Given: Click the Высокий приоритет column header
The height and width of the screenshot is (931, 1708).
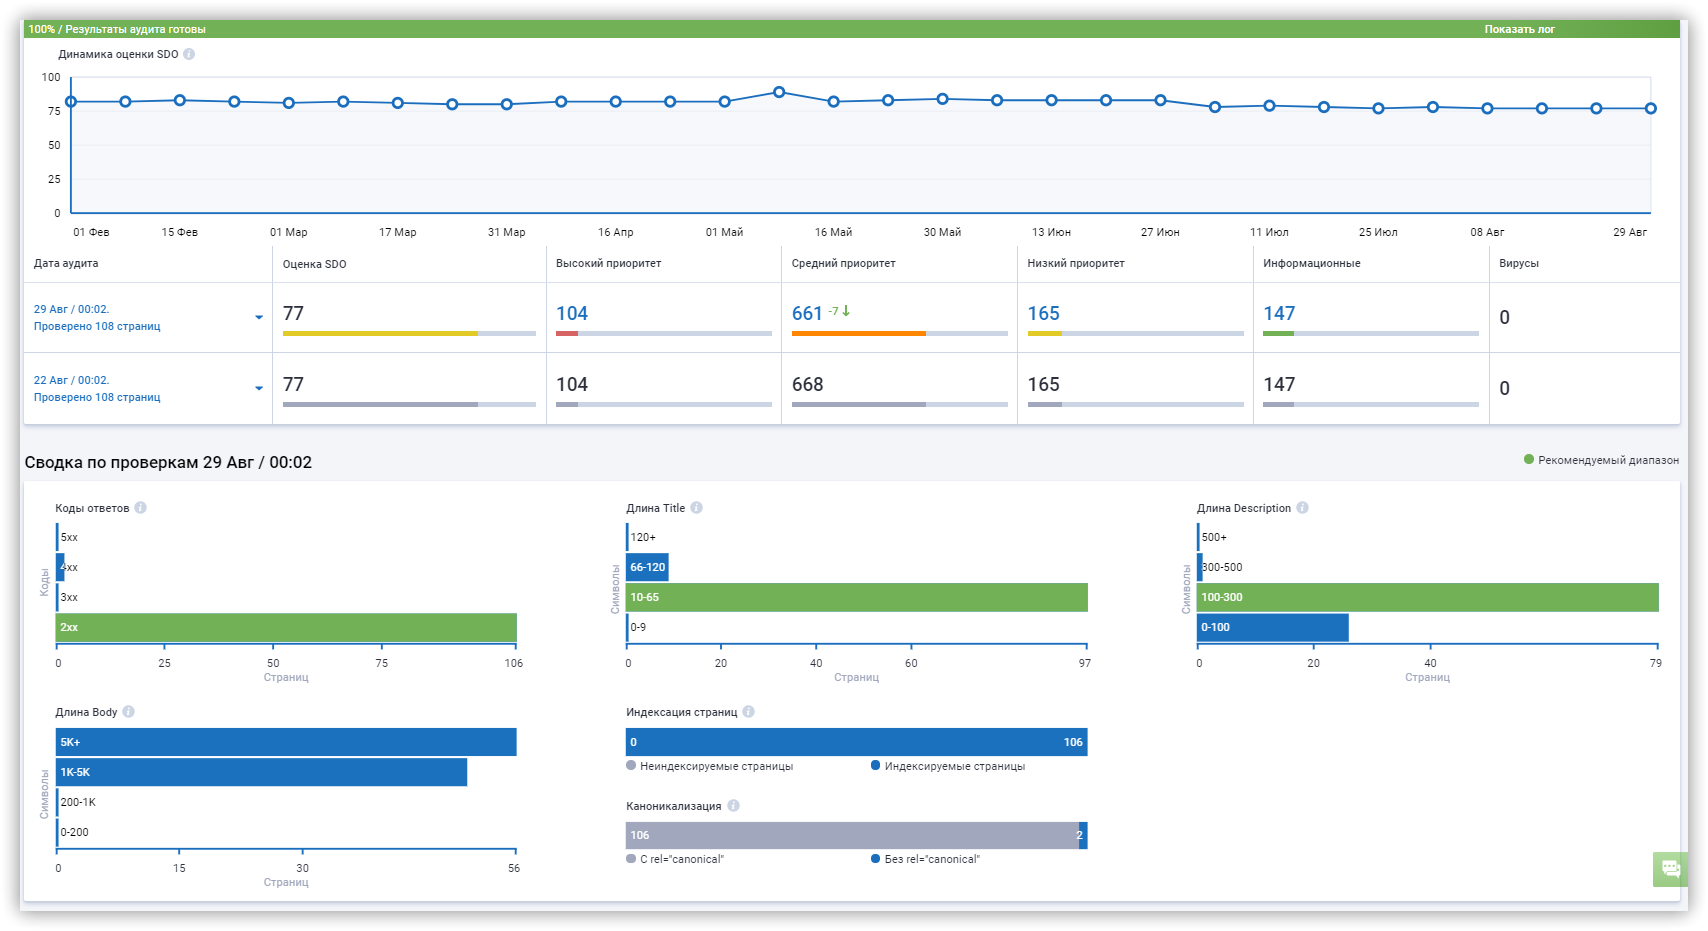Looking at the screenshot, I should click(x=608, y=264).
